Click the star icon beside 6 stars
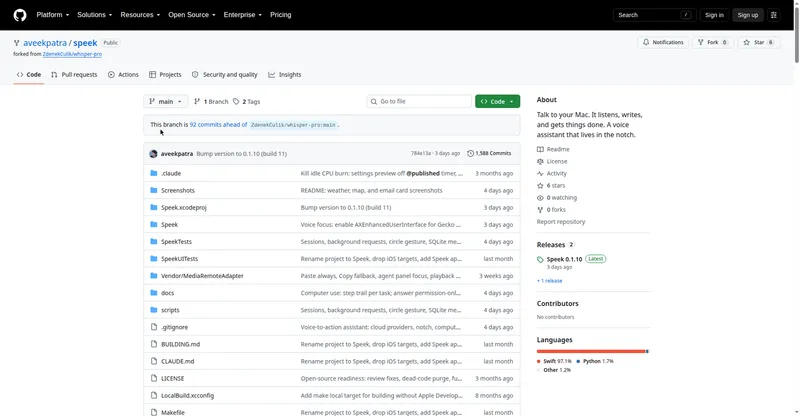The height and width of the screenshot is (416, 800). tap(540, 185)
